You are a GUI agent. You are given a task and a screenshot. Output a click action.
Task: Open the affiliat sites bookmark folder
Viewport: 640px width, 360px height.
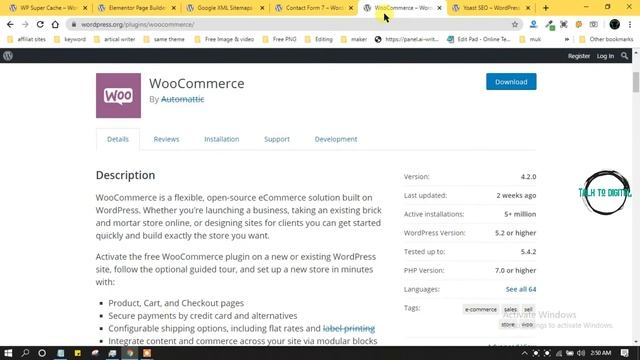click(x=27, y=39)
